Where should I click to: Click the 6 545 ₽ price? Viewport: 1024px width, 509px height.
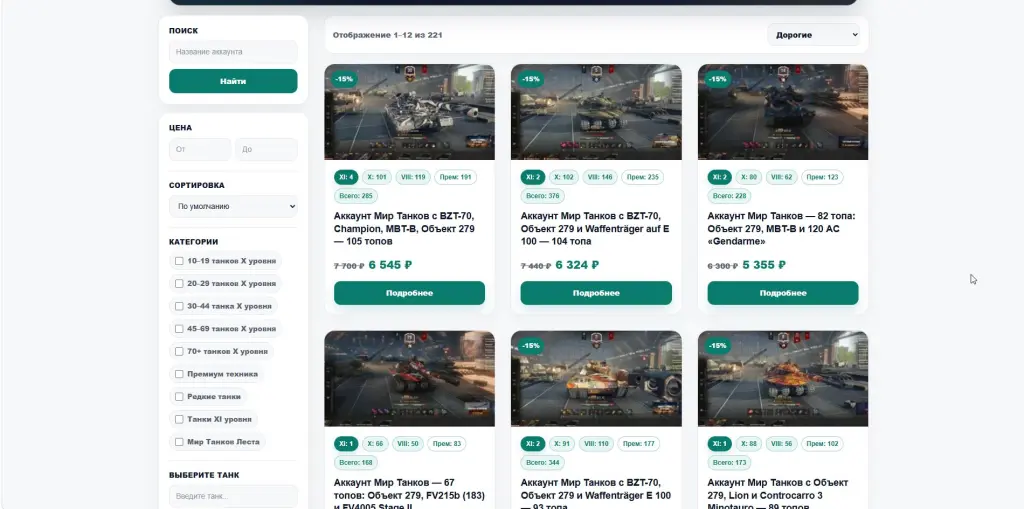(x=391, y=265)
